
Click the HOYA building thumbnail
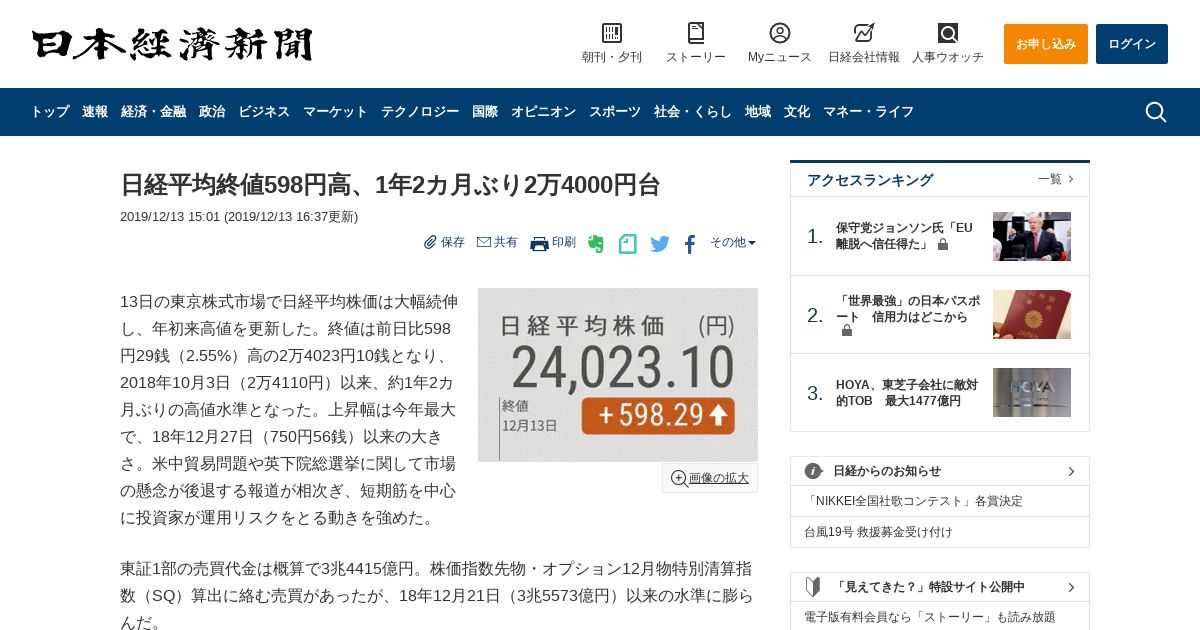[x=1032, y=392]
